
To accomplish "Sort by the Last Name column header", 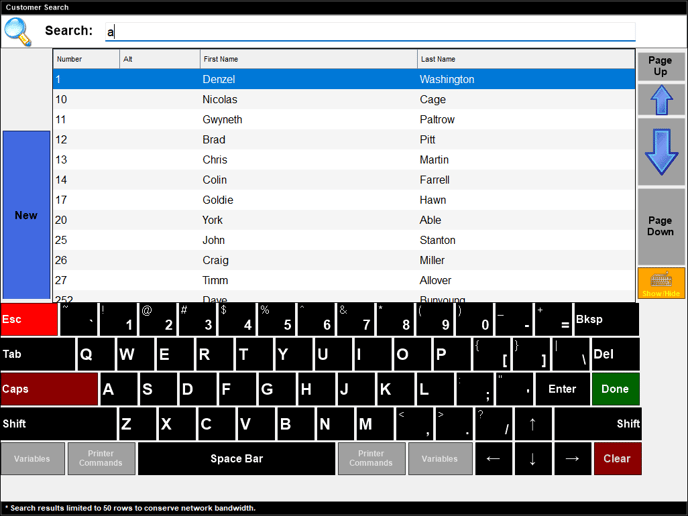I will coord(525,59).
